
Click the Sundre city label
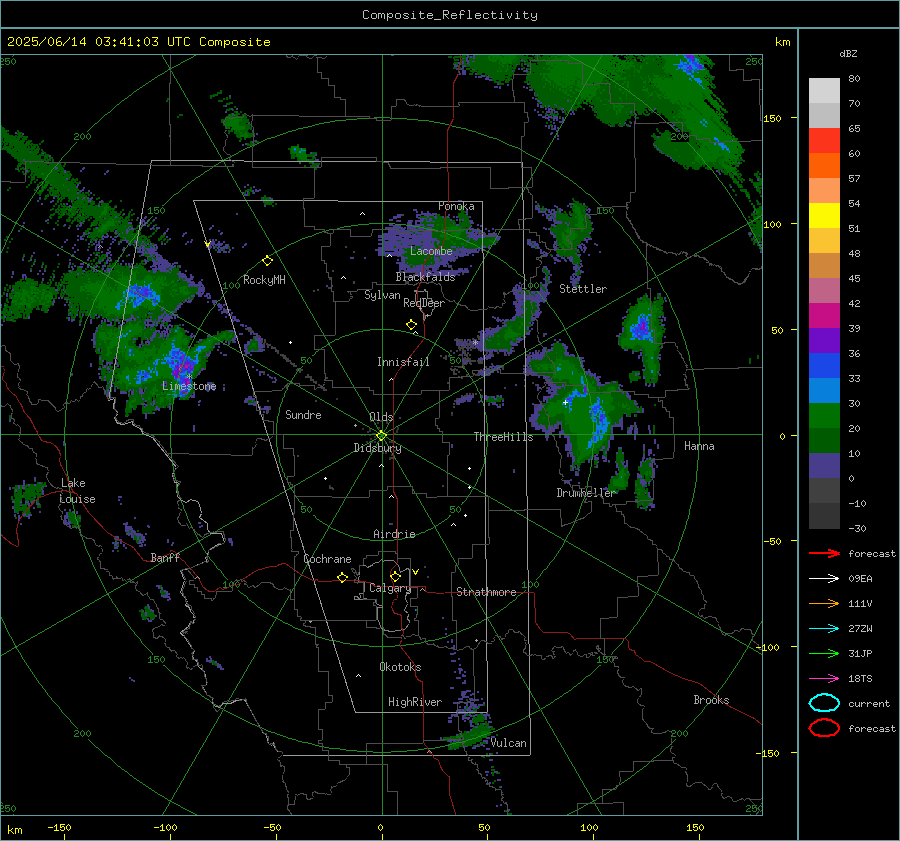(303, 414)
